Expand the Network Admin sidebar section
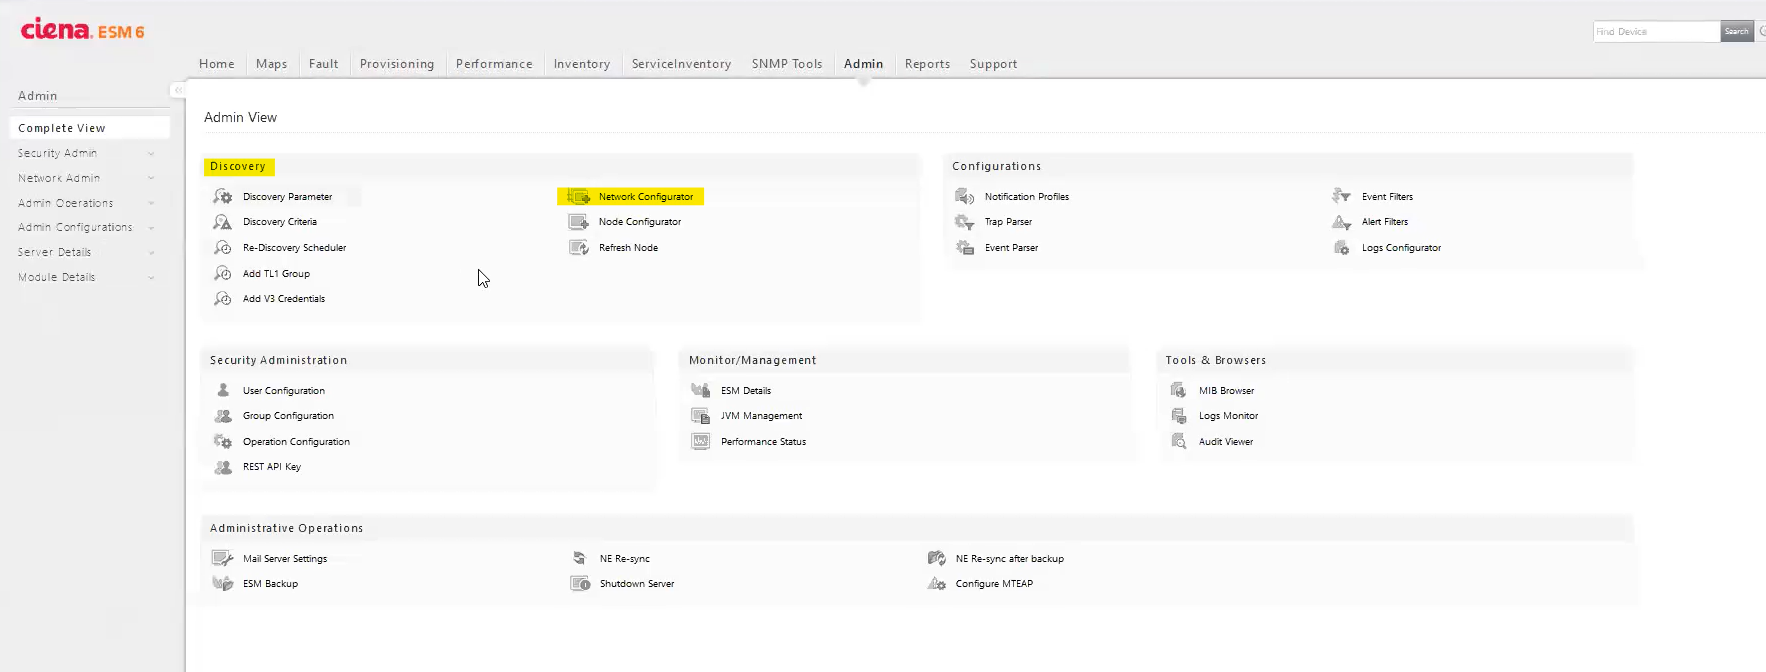 [x=151, y=178]
